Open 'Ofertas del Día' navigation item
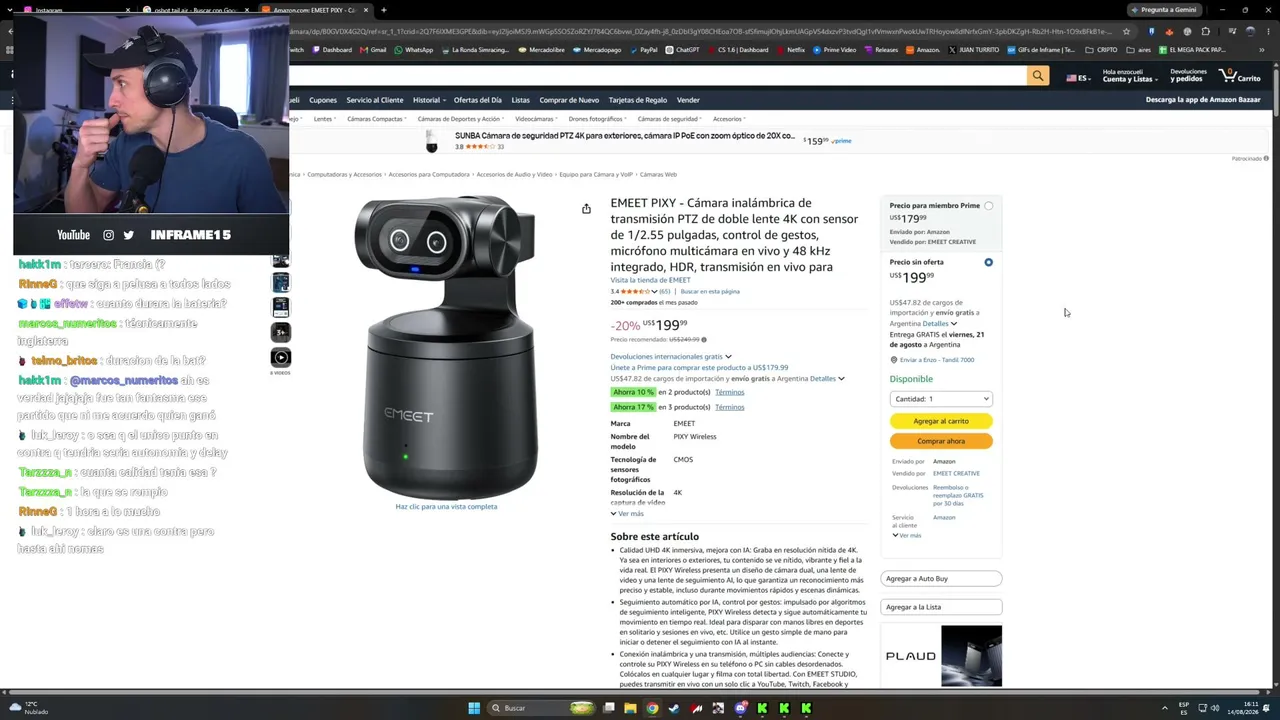The width and height of the screenshot is (1280, 720). tap(478, 100)
